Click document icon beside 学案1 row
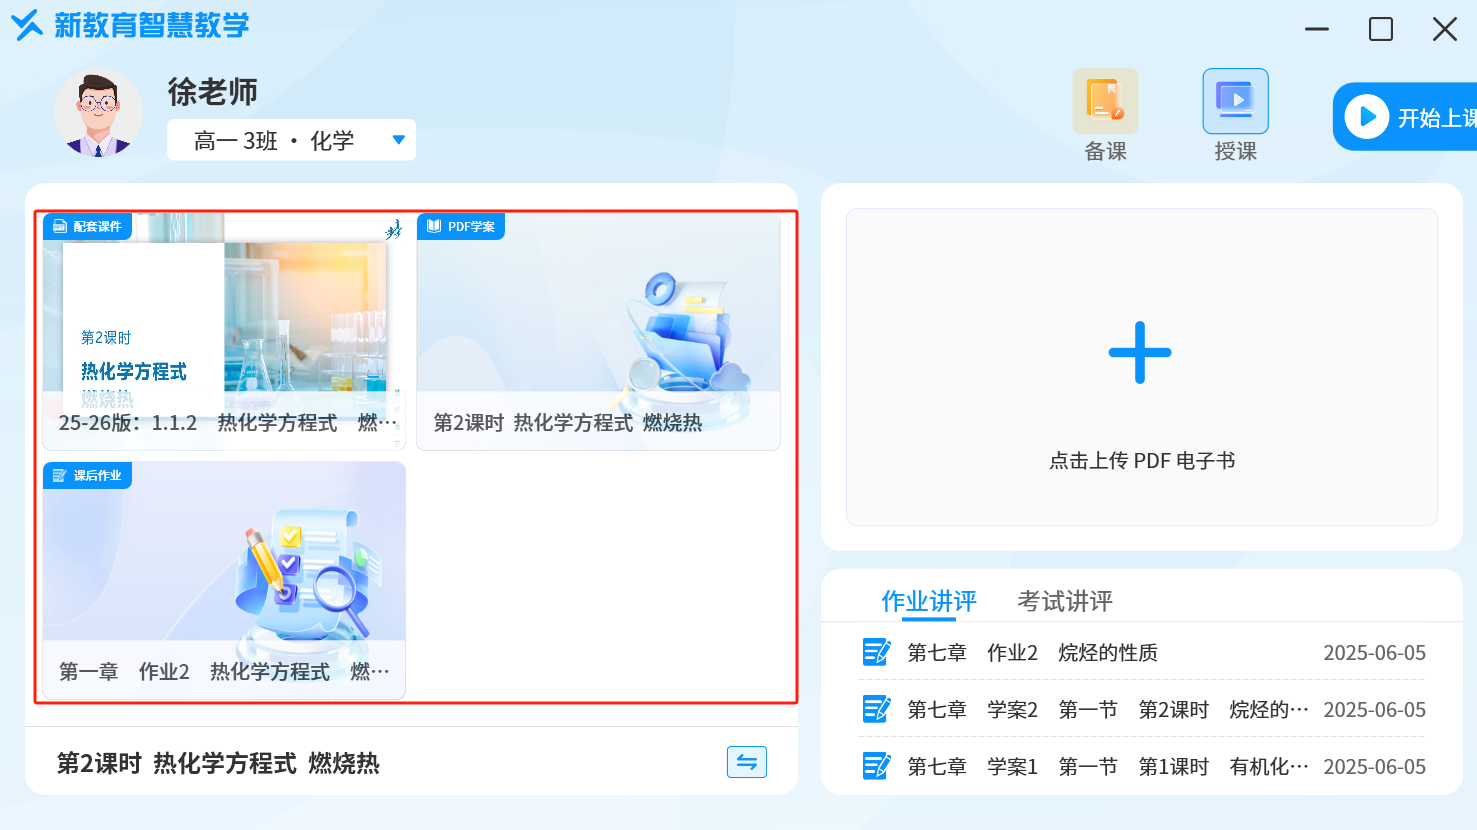This screenshot has width=1477, height=830. (x=876, y=767)
